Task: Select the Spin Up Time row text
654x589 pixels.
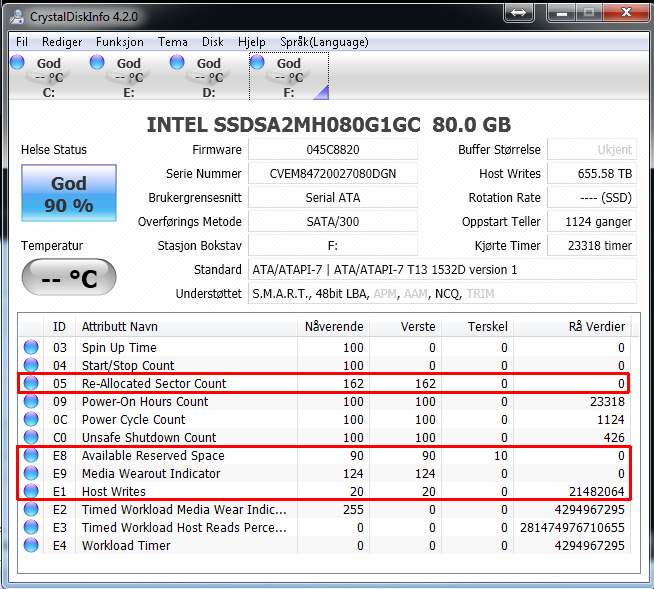Action: (x=119, y=347)
